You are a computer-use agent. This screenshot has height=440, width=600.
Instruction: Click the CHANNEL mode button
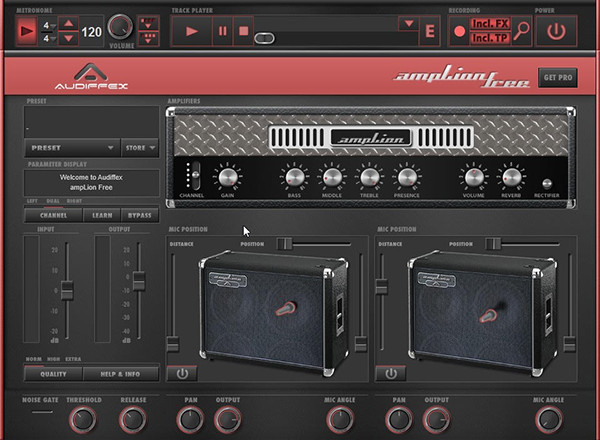53,215
